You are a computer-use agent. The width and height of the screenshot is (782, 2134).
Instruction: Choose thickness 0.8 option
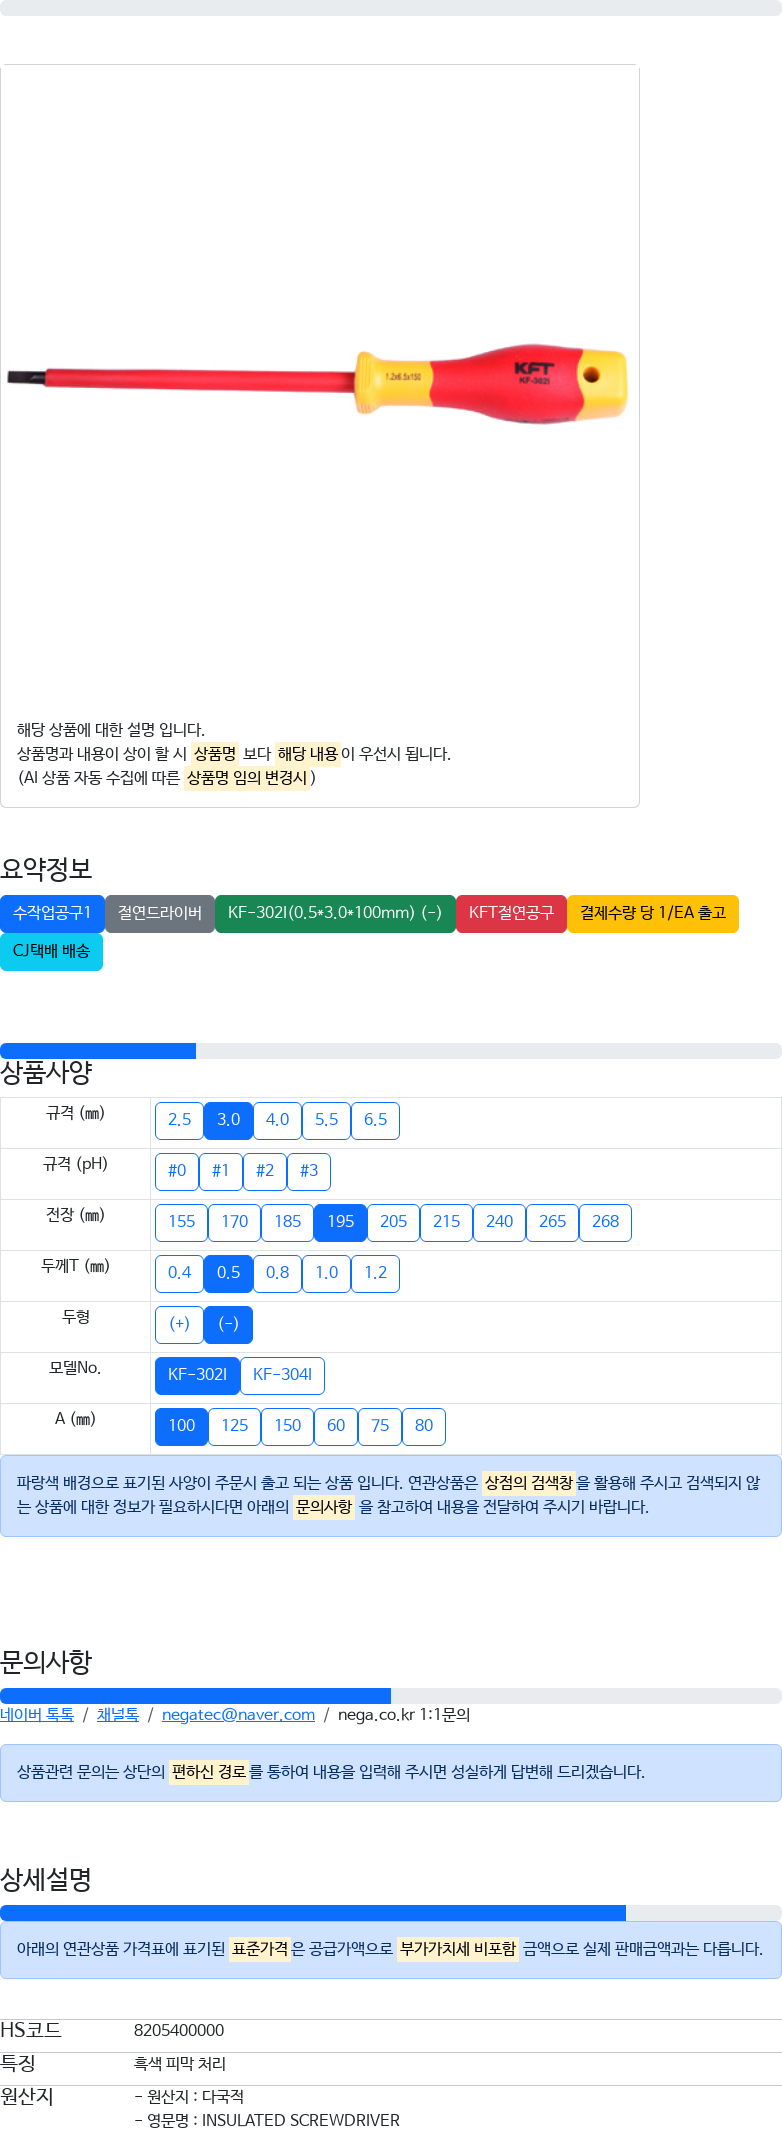tap(277, 1273)
